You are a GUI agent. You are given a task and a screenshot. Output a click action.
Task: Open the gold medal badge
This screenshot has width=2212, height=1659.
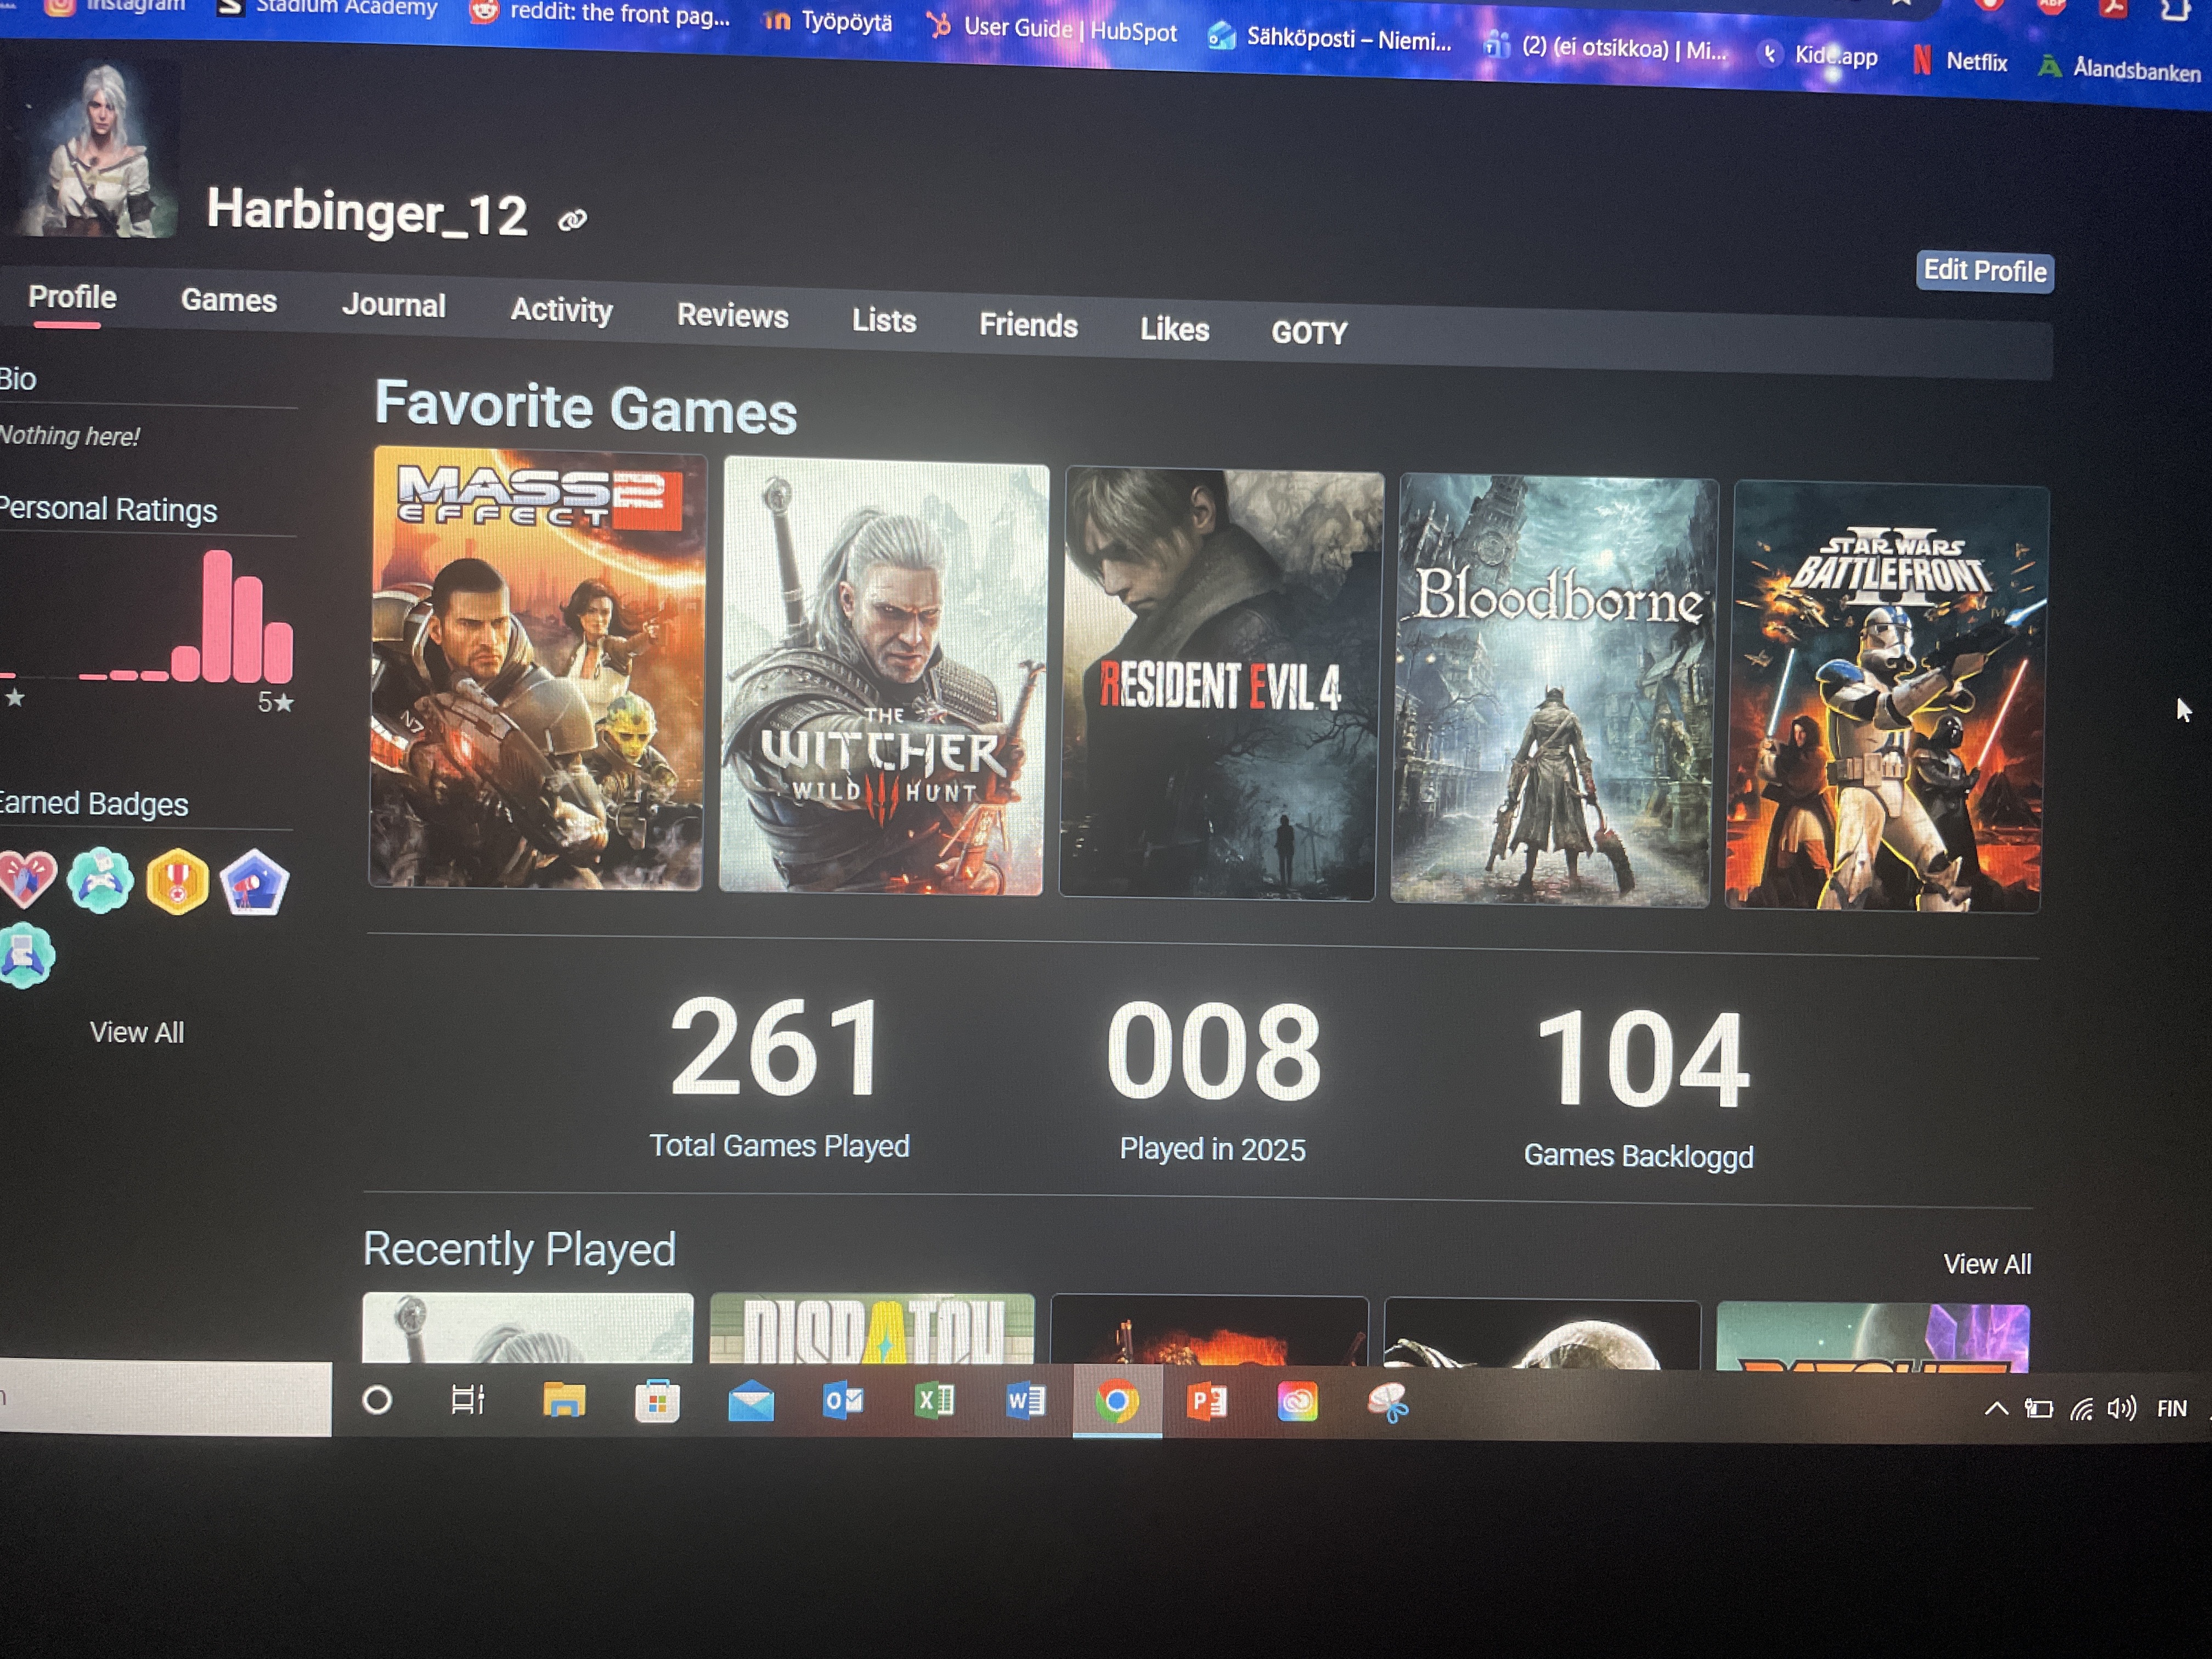point(177,882)
